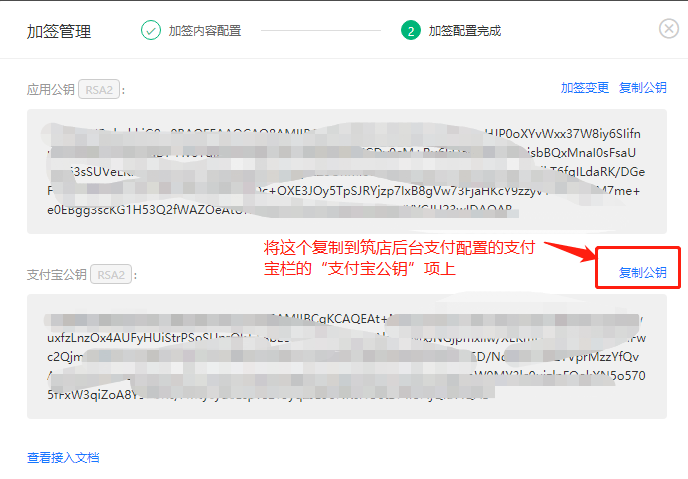Click the progress line between steps
This screenshot has width=688, height=479.
(321, 30)
